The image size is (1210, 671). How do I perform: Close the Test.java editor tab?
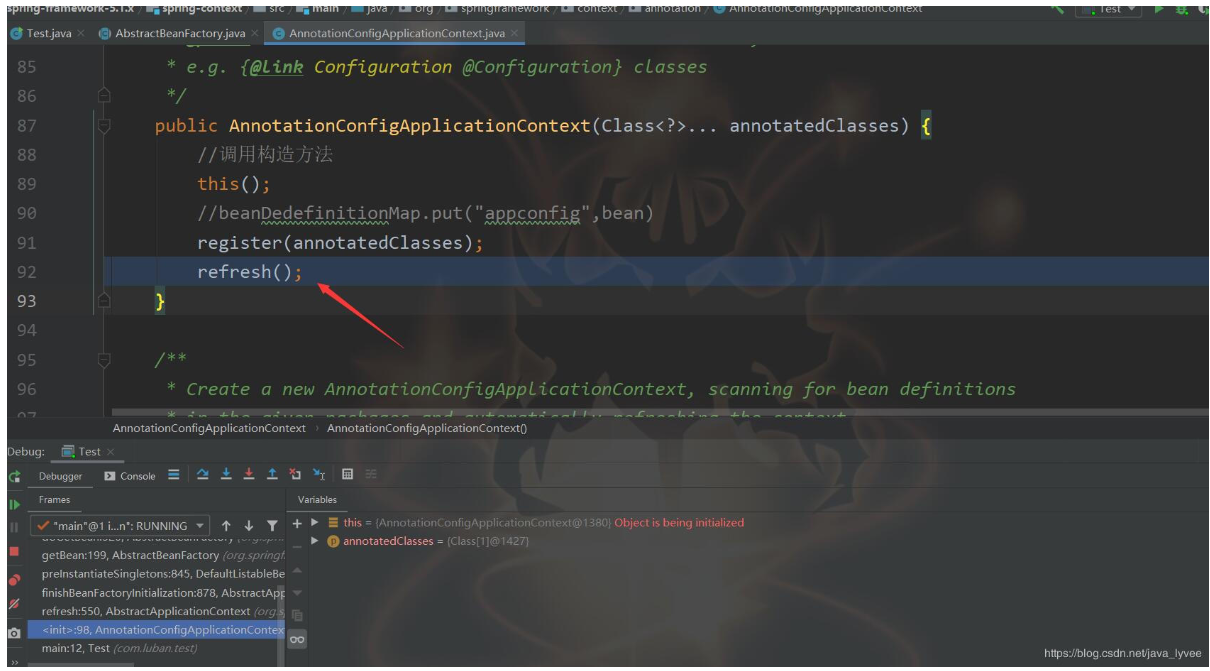click(x=80, y=33)
